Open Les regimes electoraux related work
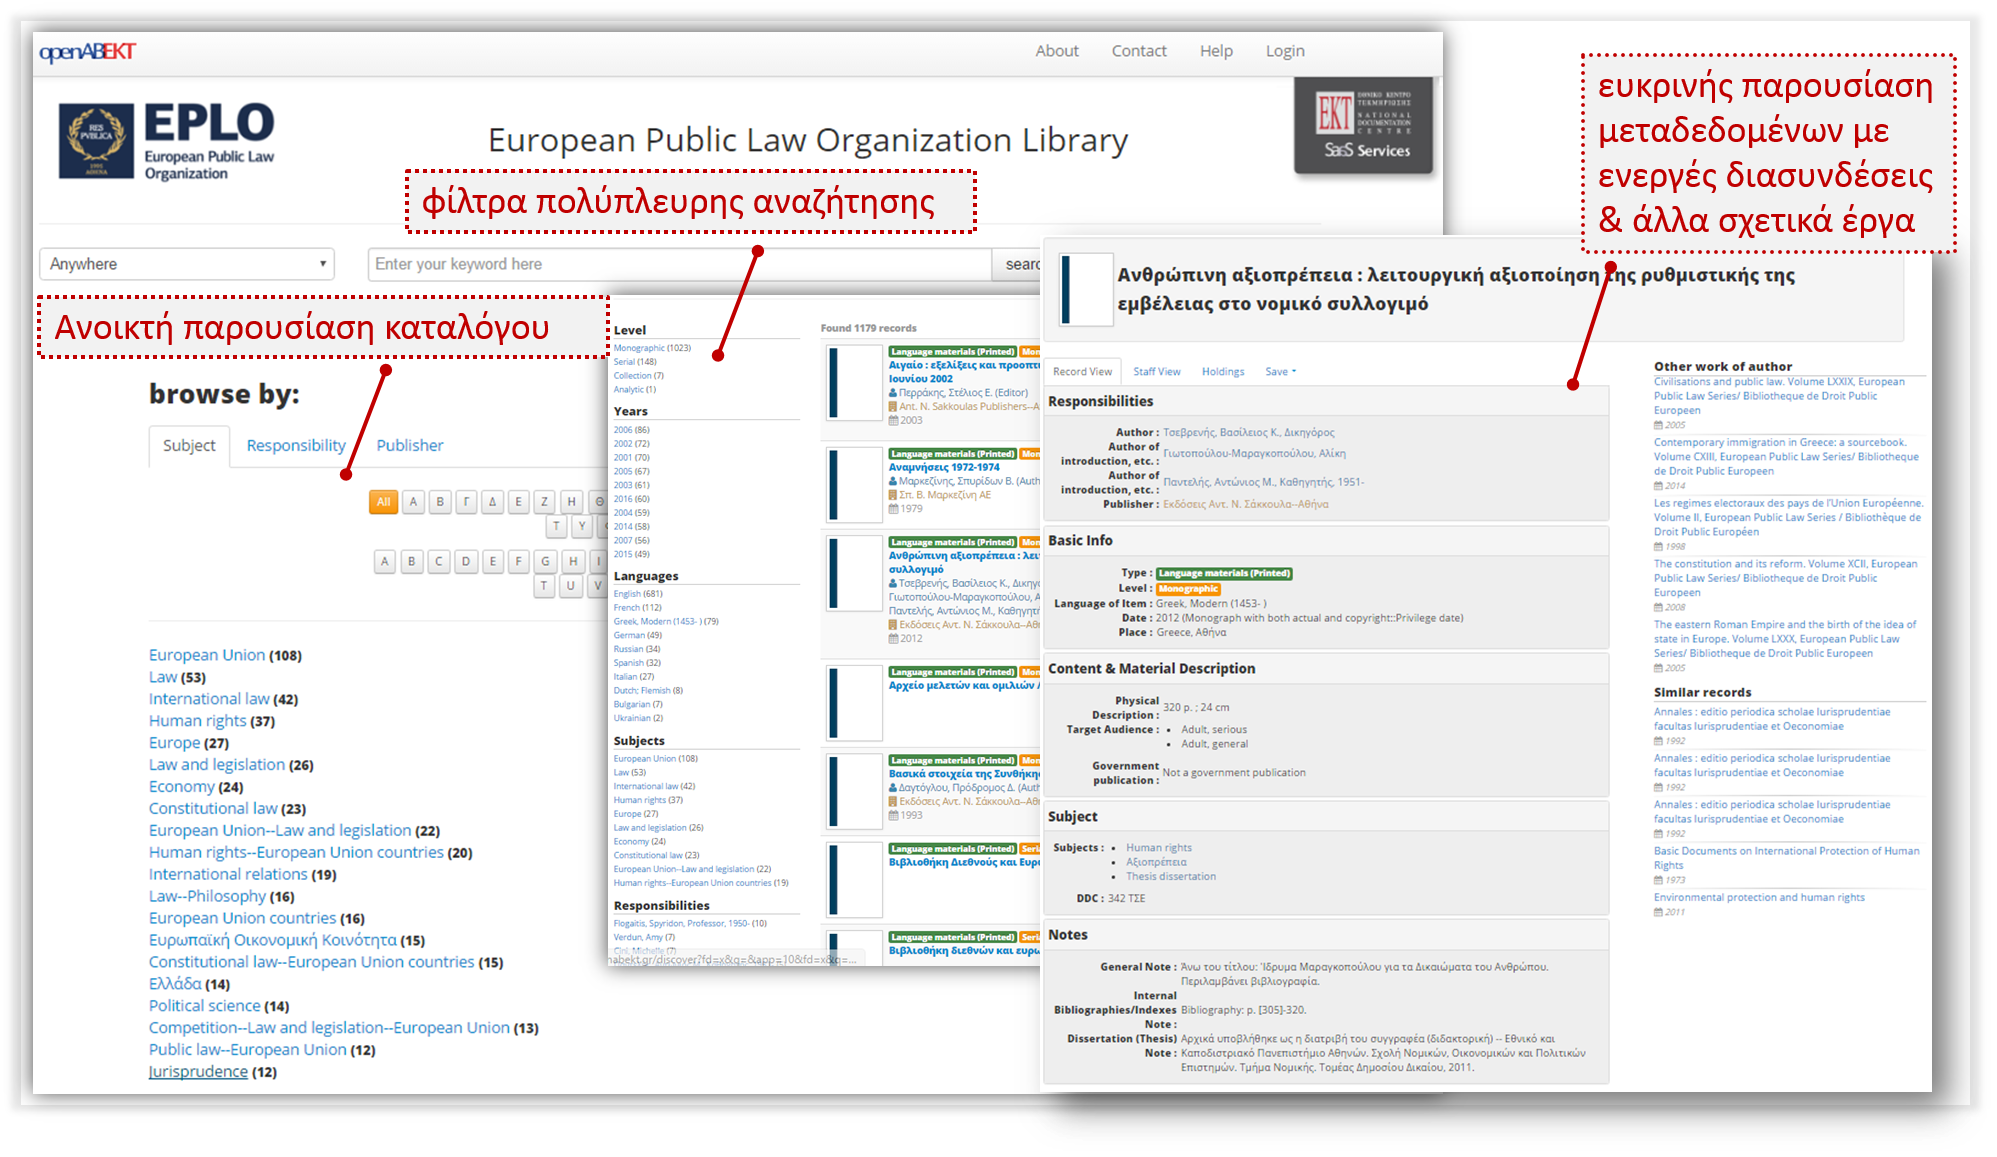The height and width of the screenshot is (1157, 1997). [1788, 518]
